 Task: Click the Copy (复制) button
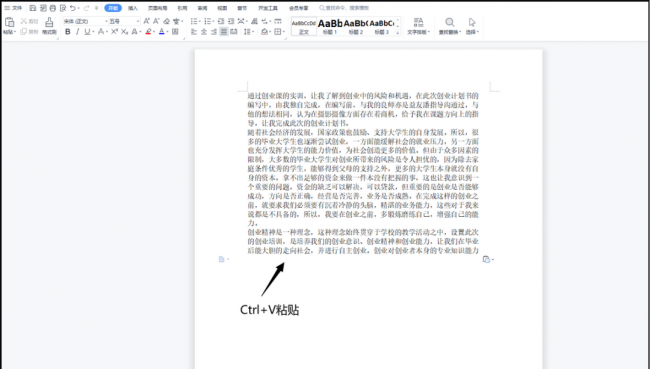point(29,32)
